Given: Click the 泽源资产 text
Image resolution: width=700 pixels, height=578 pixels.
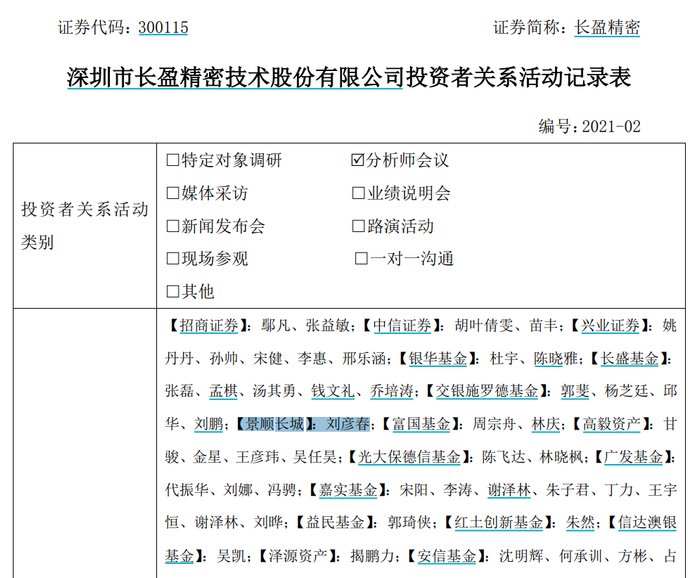Looking at the screenshot, I should [298, 556].
